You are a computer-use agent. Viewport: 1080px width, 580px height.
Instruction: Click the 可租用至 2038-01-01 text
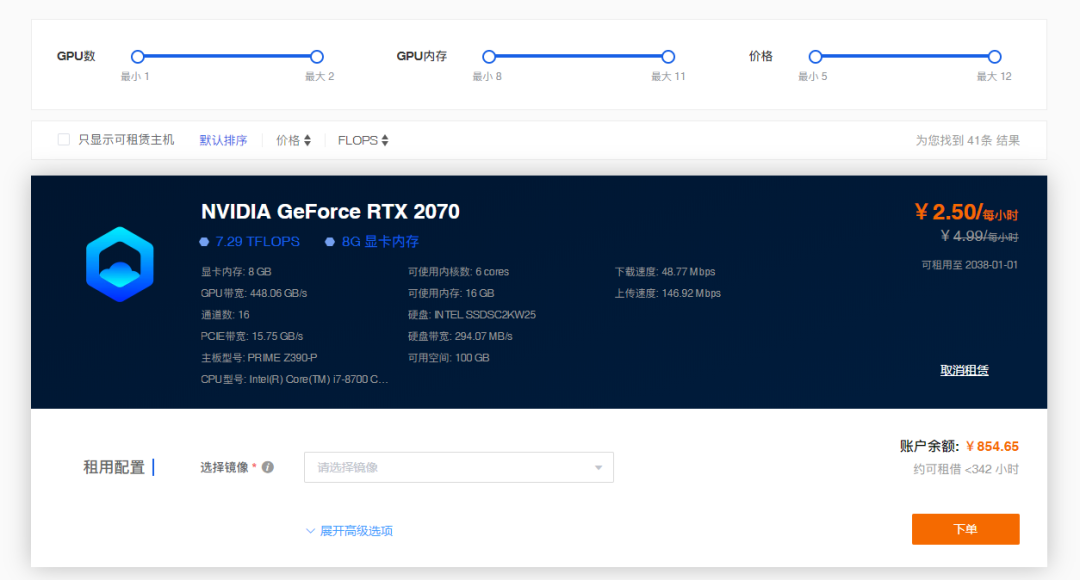pos(970,265)
